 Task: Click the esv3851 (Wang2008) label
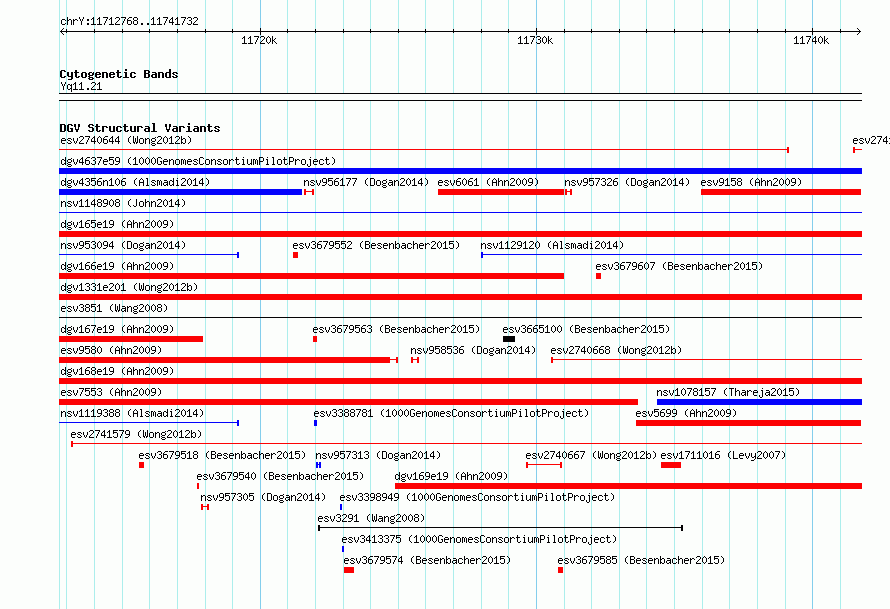pyautogui.click(x=114, y=308)
